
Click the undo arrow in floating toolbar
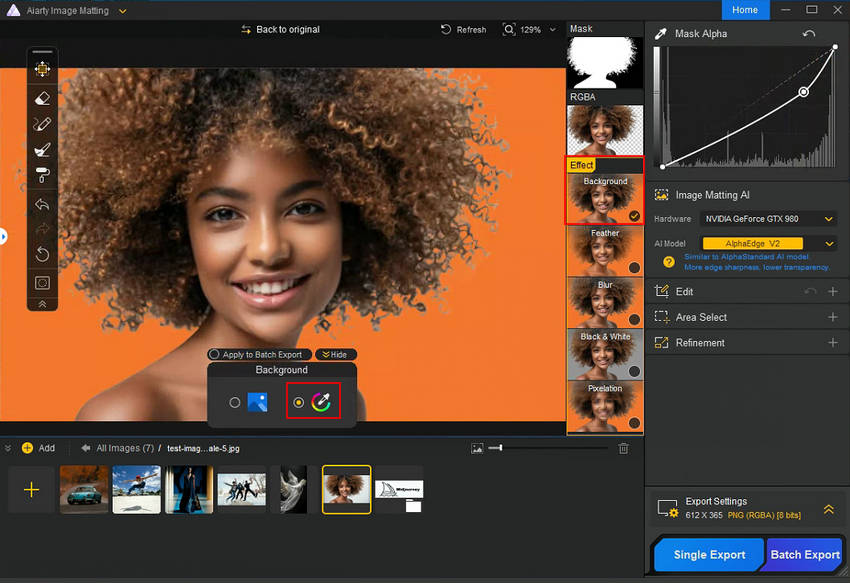click(x=42, y=204)
